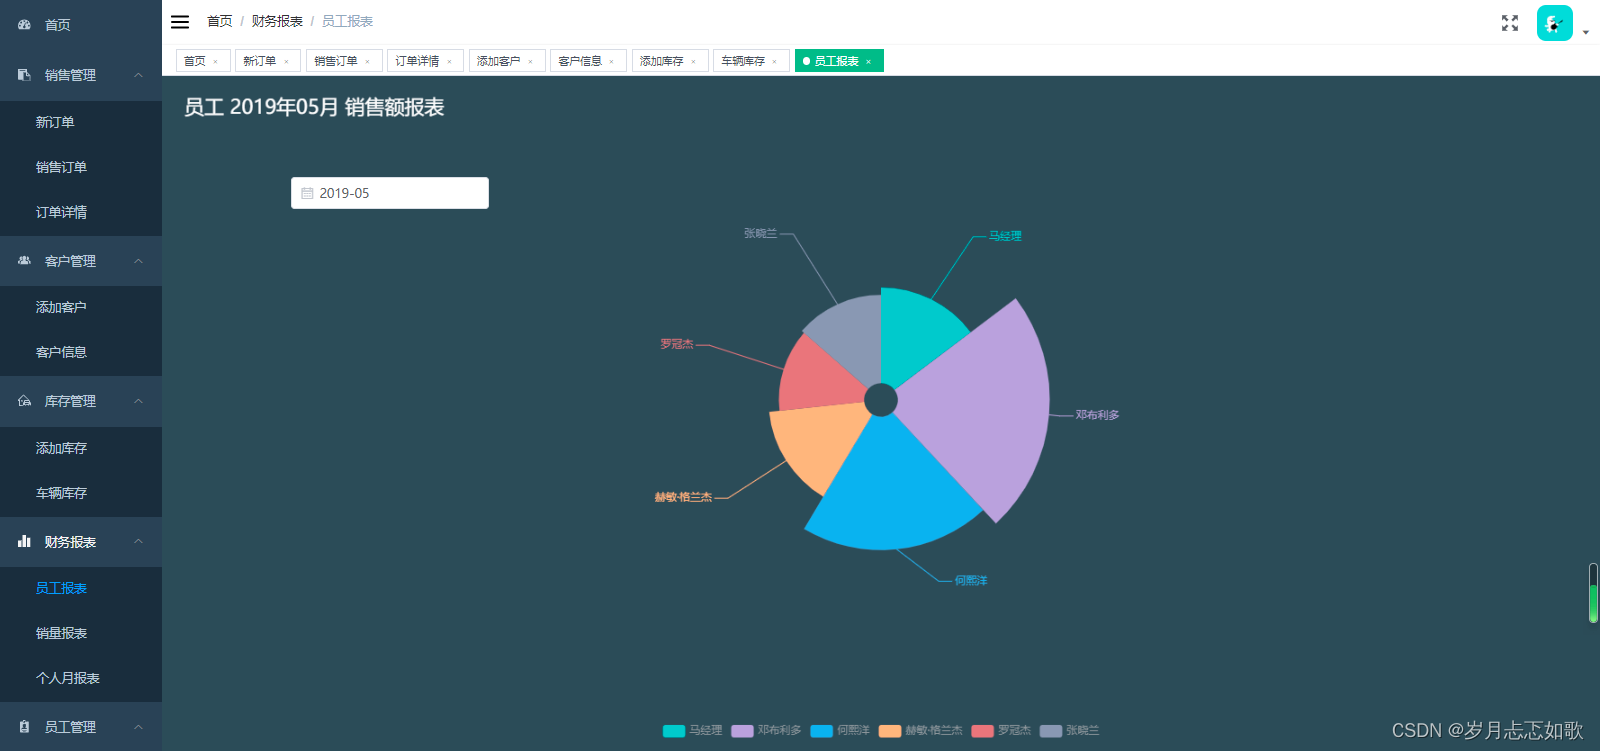Toggle 何熙洋 legend entry

point(841,730)
